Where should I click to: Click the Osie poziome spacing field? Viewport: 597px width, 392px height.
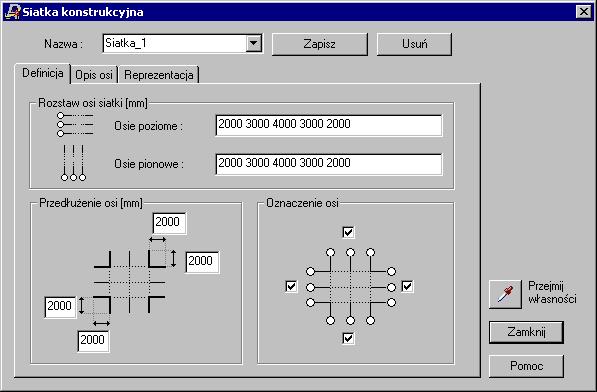[329, 125]
